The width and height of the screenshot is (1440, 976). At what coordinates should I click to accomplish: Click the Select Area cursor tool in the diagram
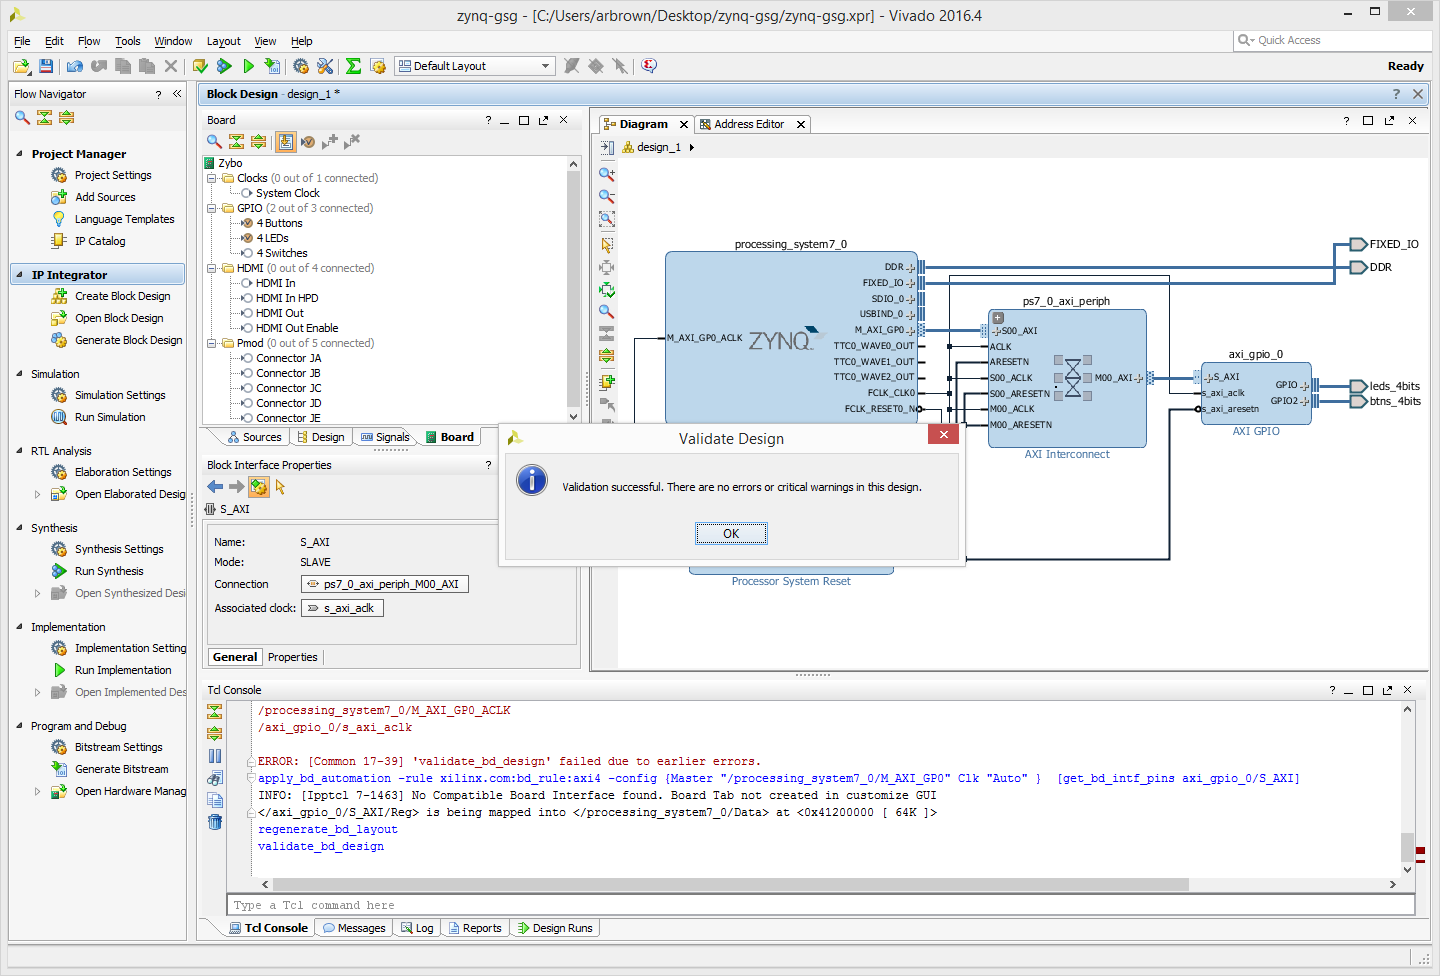click(607, 245)
